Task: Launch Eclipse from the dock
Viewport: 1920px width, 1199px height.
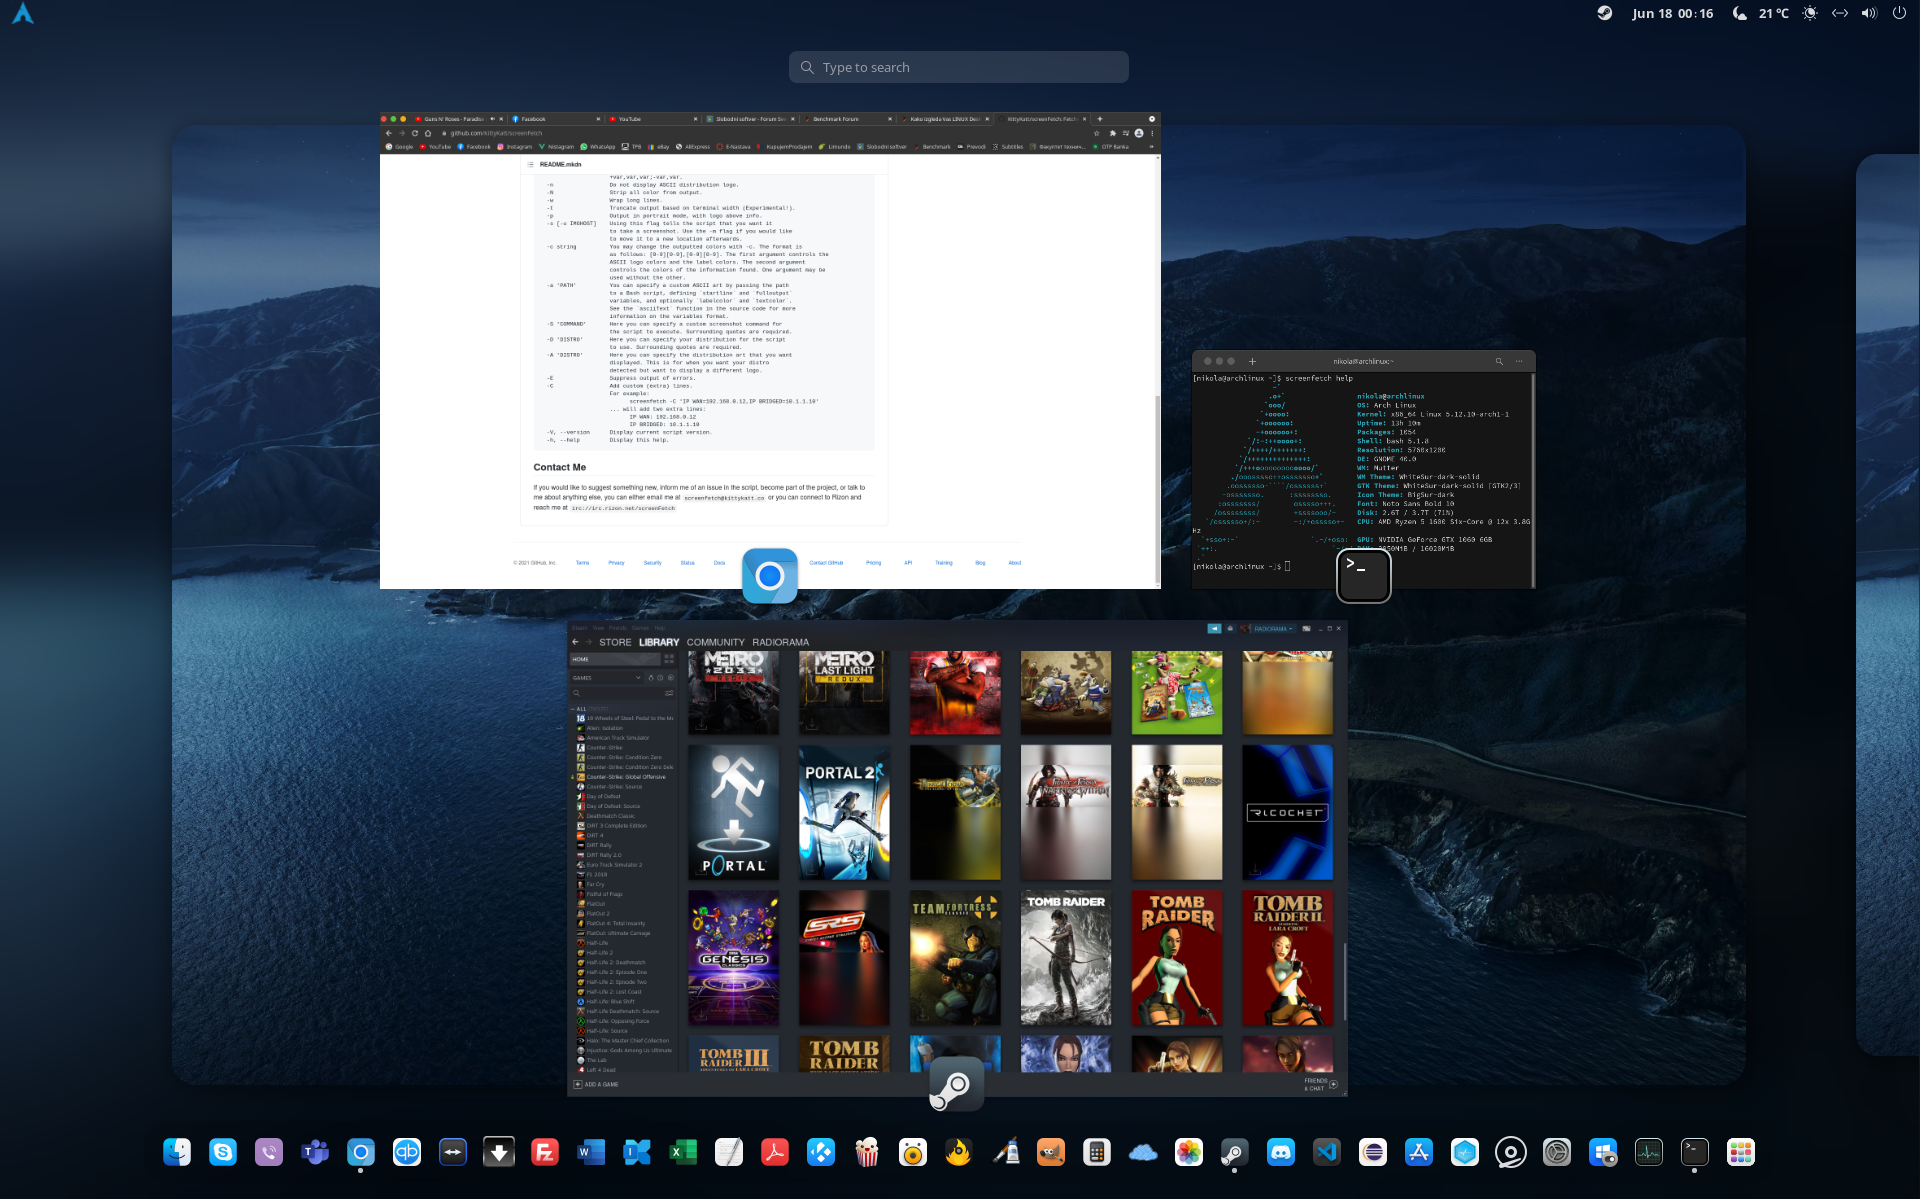Action: tap(1373, 1152)
